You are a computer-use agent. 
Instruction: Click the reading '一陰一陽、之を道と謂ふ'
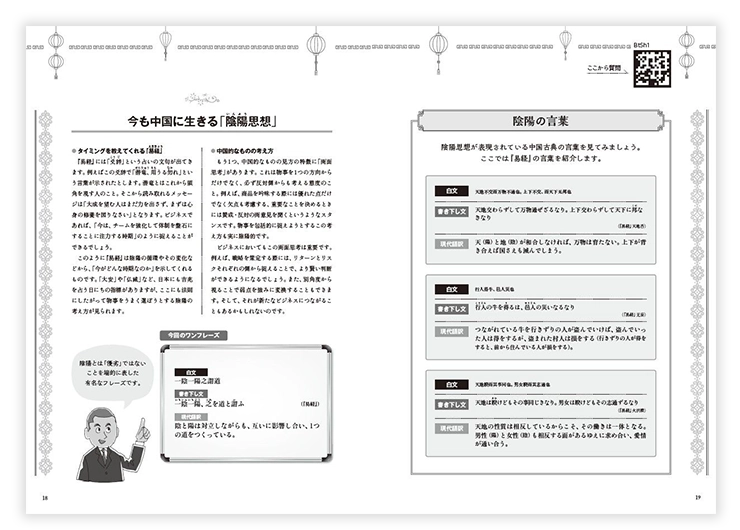point(210,403)
